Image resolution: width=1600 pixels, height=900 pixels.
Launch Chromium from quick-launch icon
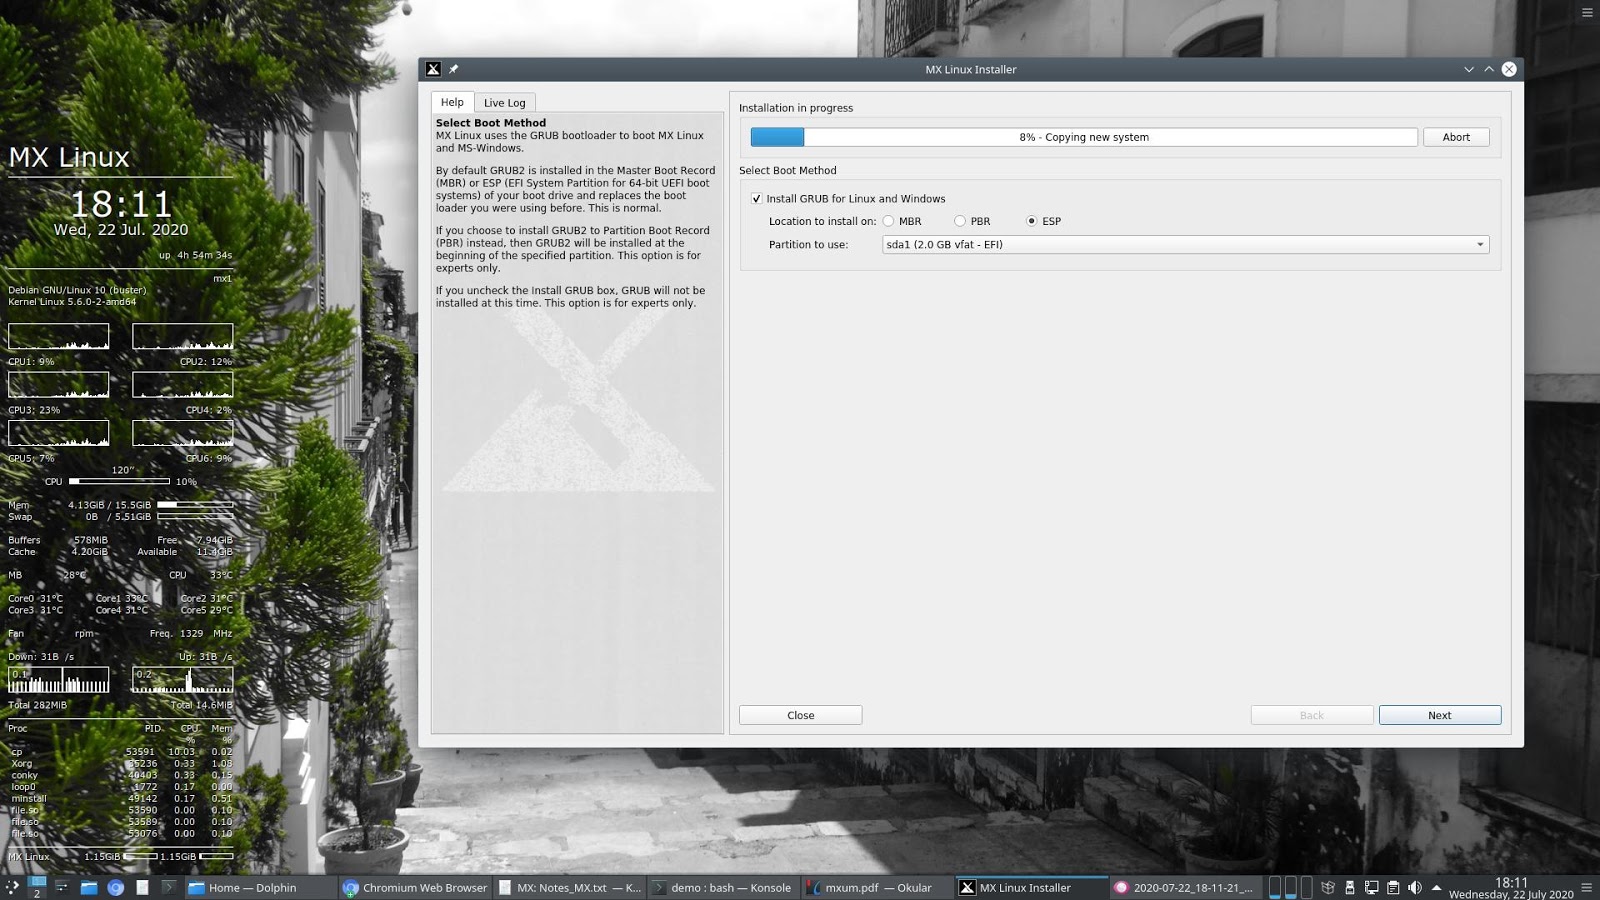(x=115, y=887)
